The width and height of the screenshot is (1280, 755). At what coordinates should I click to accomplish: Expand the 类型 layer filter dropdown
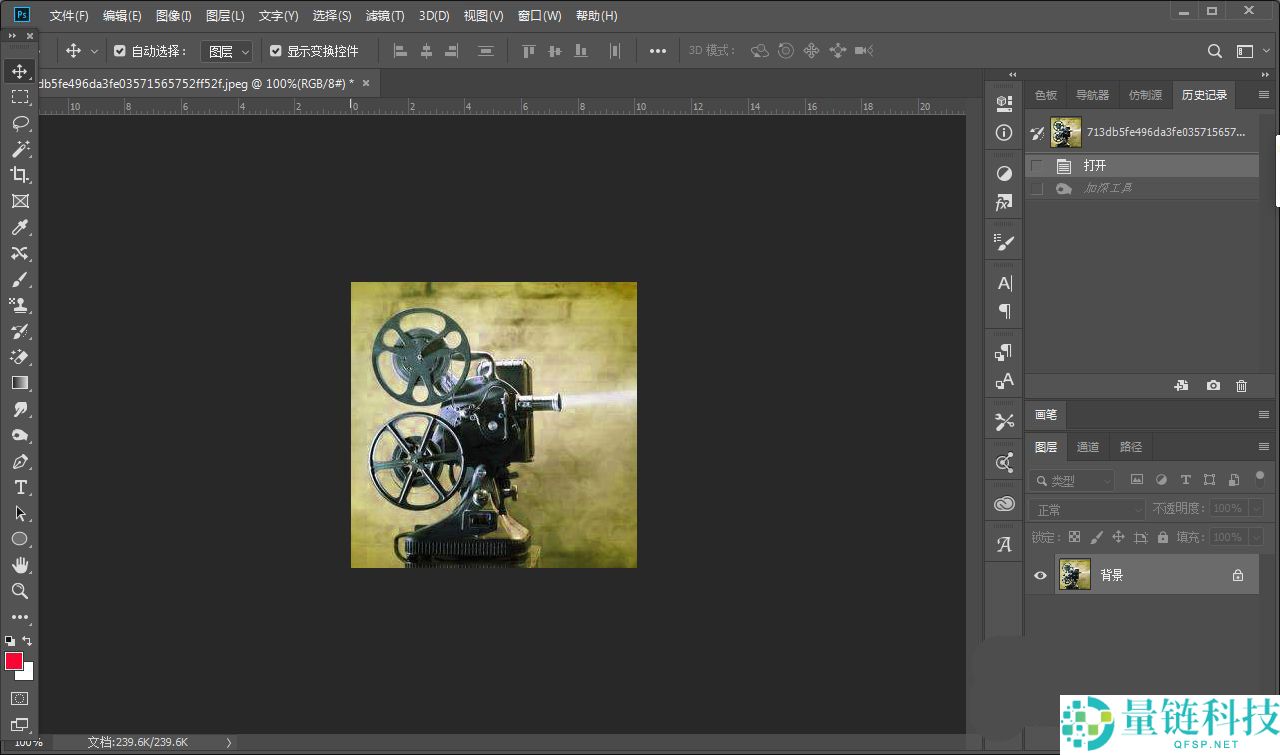click(1072, 481)
